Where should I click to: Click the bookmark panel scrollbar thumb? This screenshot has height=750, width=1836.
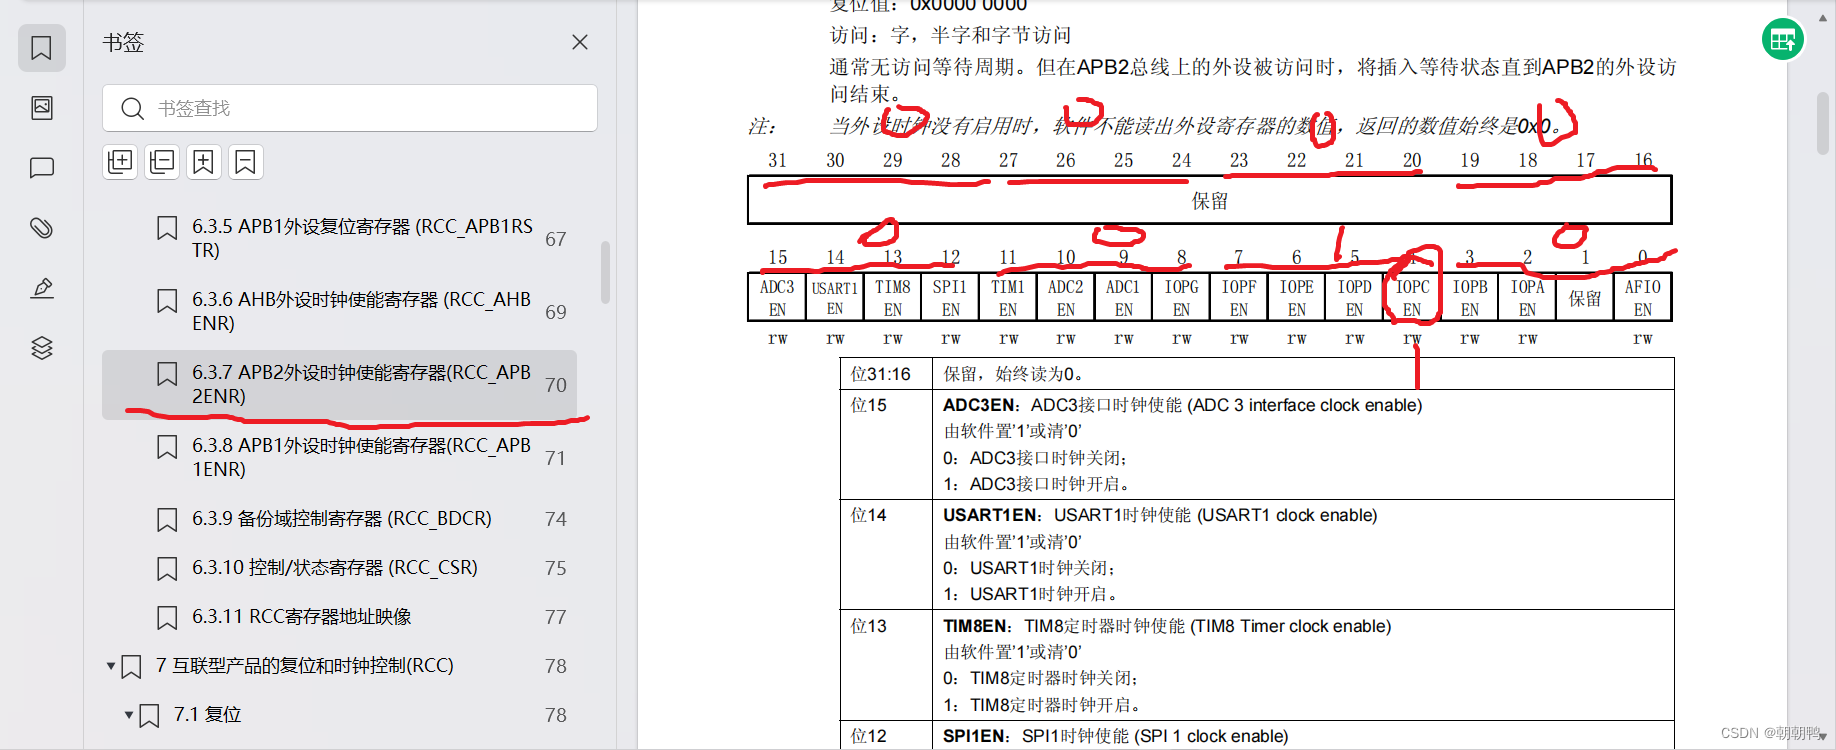(x=605, y=272)
